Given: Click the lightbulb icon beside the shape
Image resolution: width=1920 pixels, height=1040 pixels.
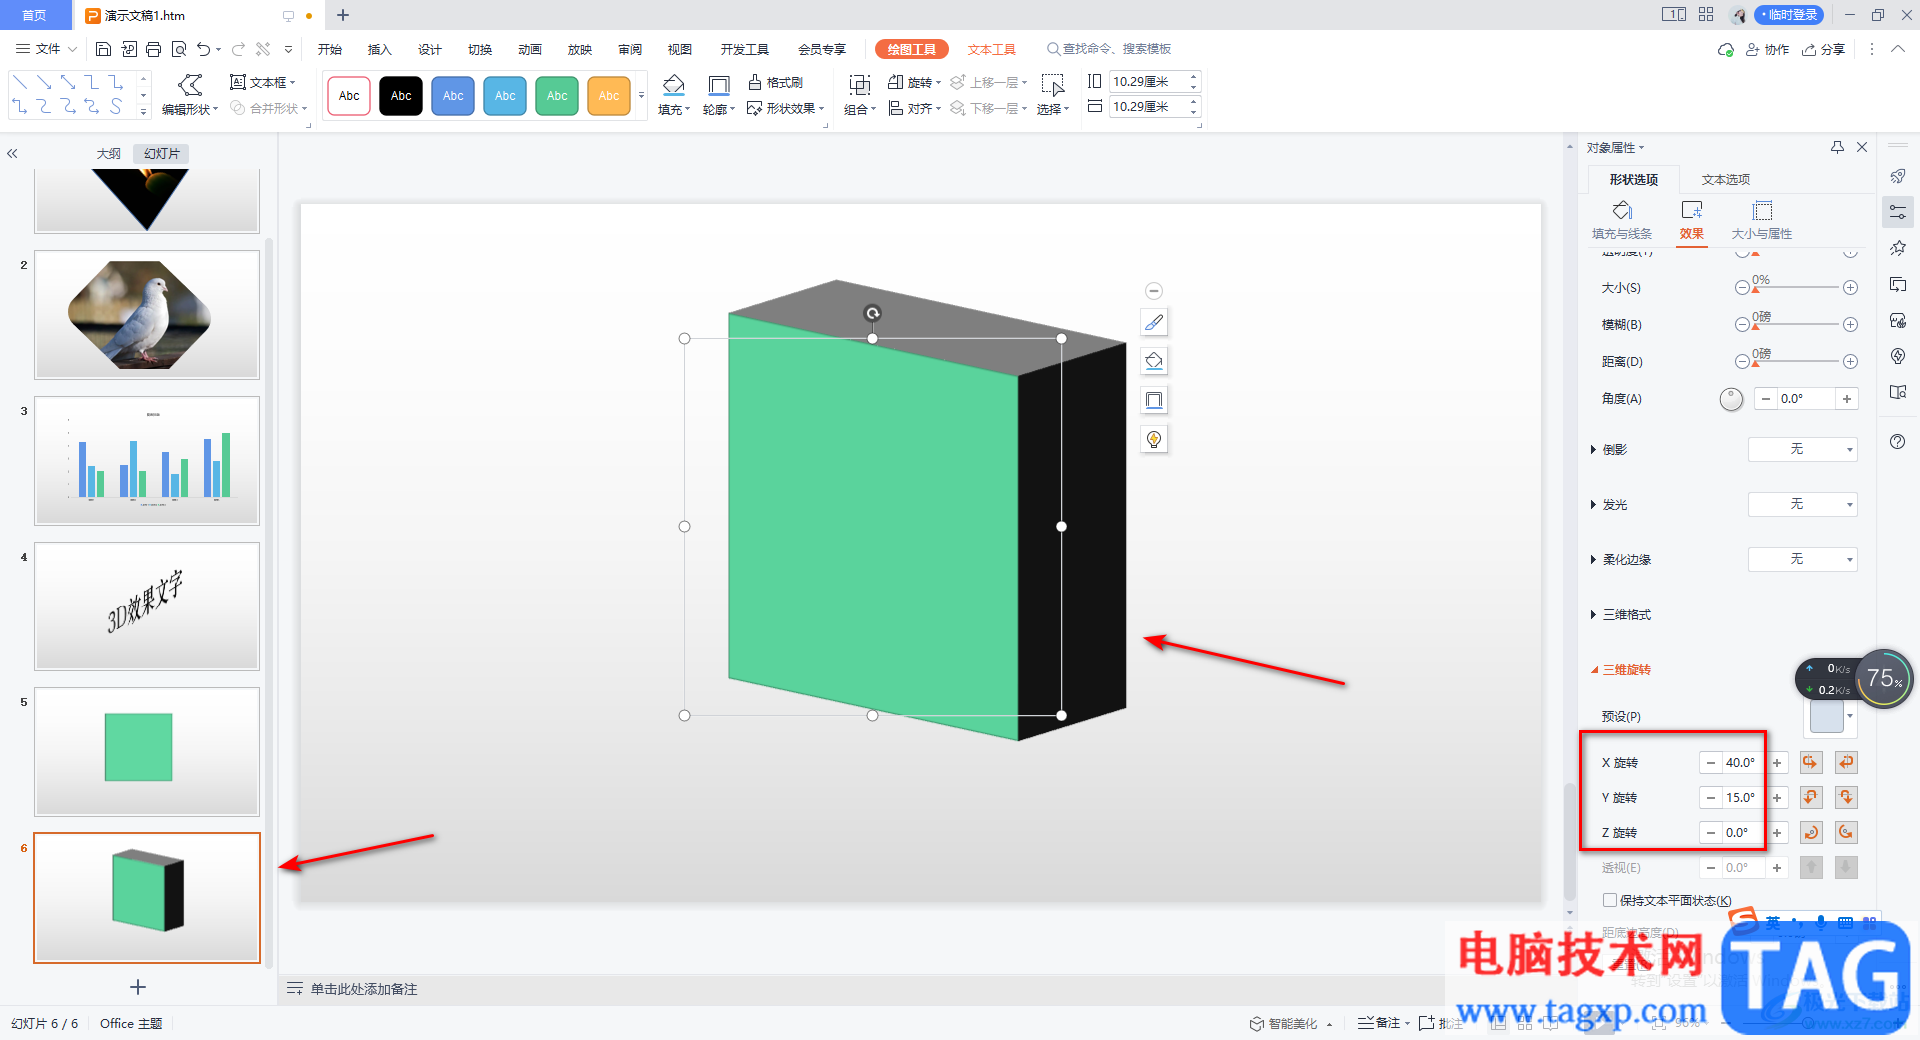Looking at the screenshot, I should click(1154, 439).
